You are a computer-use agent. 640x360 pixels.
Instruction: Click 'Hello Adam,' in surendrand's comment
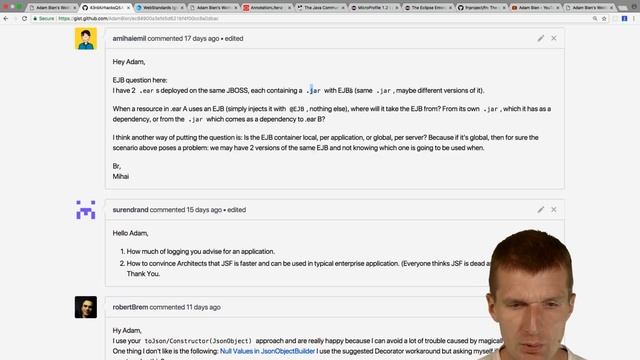pyautogui.click(x=130, y=233)
